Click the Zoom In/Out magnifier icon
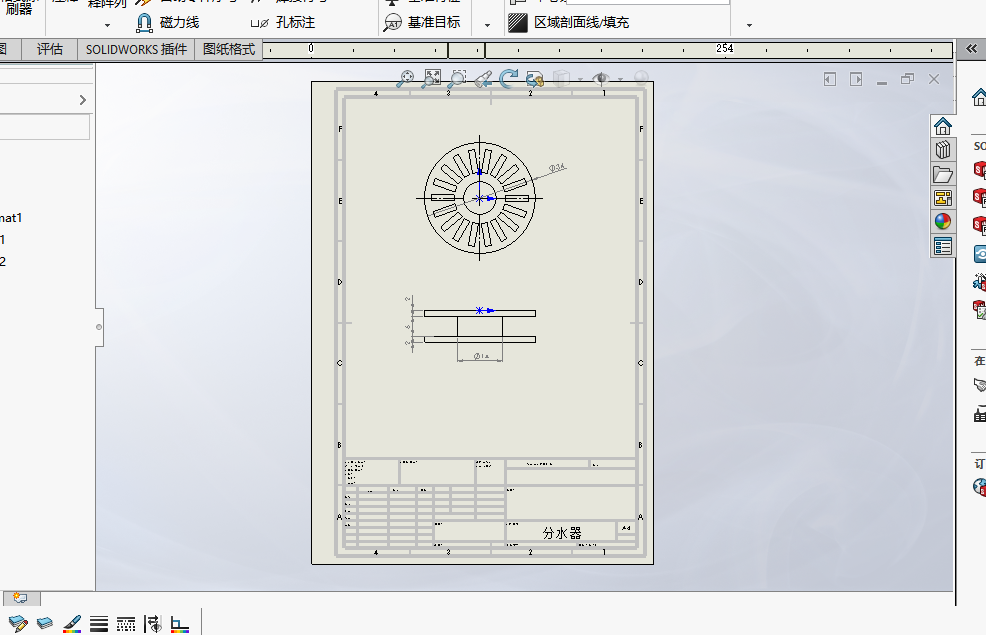Viewport: 986px width, 635px height. click(x=406, y=78)
